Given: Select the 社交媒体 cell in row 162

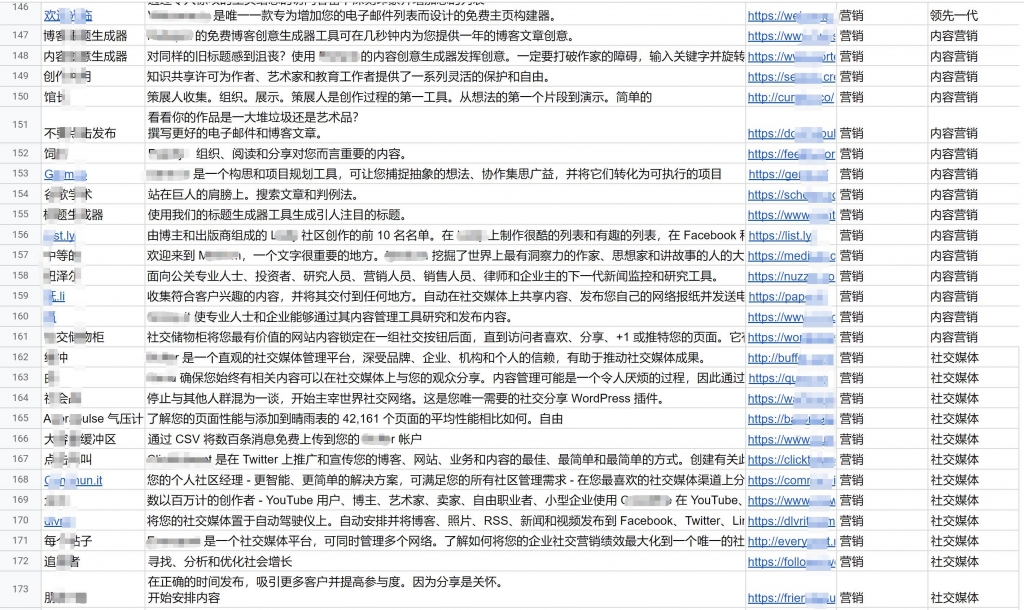Looking at the screenshot, I should click(973, 358).
